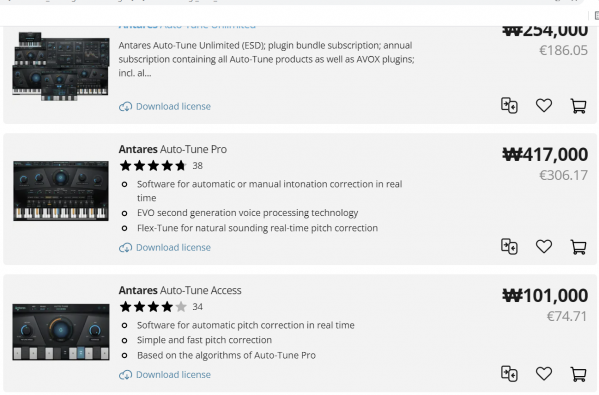Click cloud download icon under Auto-Tune Pro

coord(125,248)
